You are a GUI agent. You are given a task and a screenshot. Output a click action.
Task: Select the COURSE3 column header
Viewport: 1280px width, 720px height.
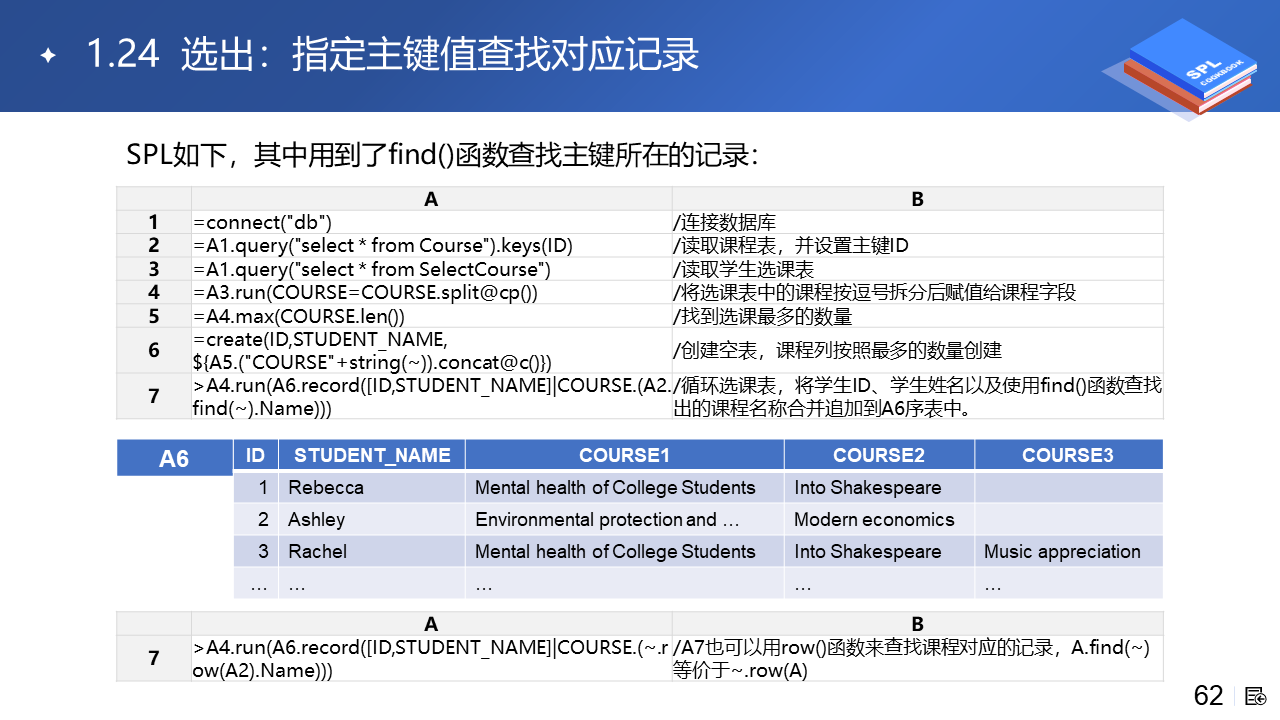(x=1067, y=455)
